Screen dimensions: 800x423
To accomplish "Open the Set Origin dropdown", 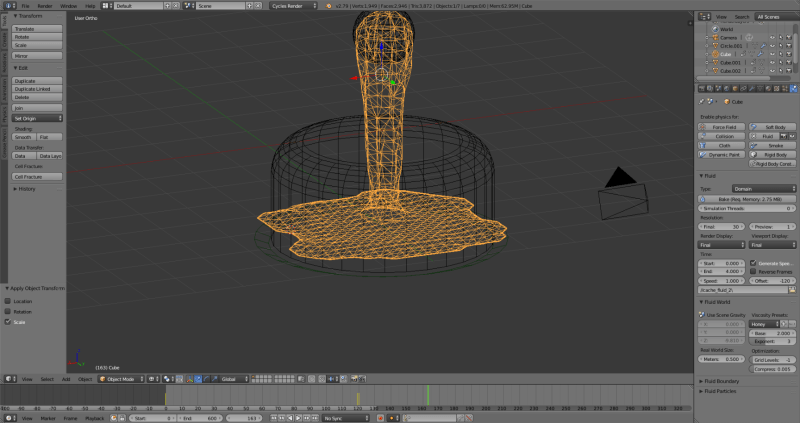I will point(37,118).
